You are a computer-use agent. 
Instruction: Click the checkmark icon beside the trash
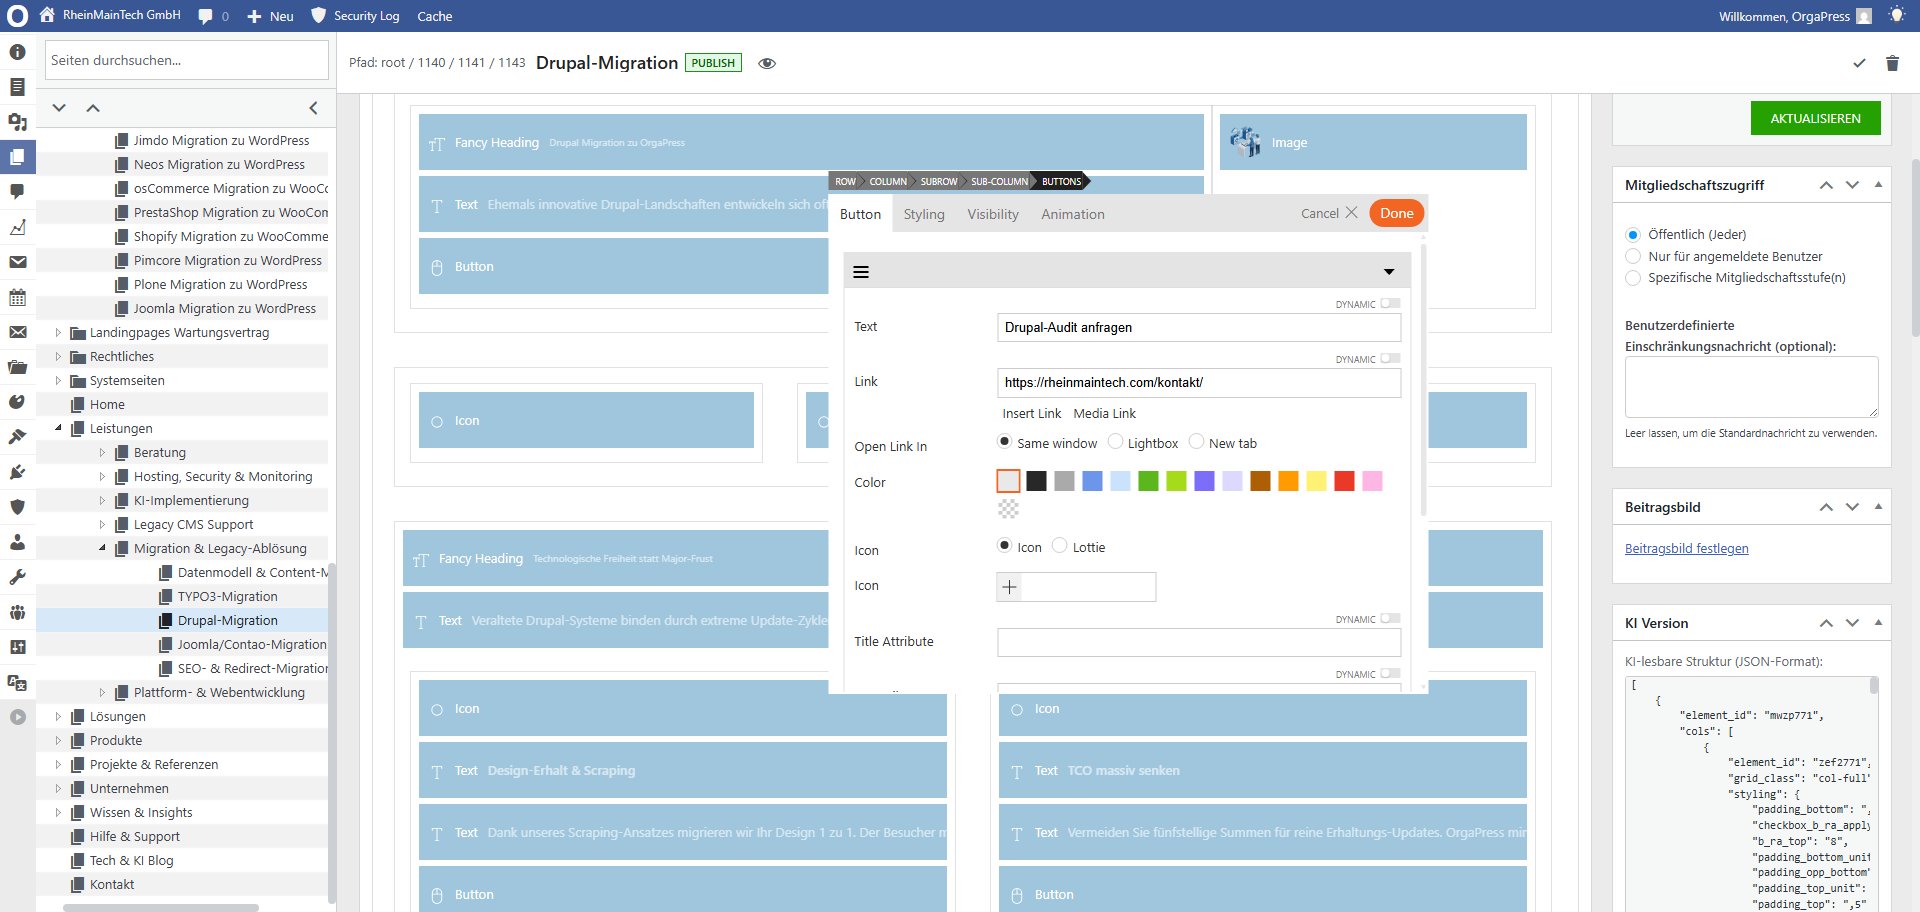click(x=1859, y=63)
